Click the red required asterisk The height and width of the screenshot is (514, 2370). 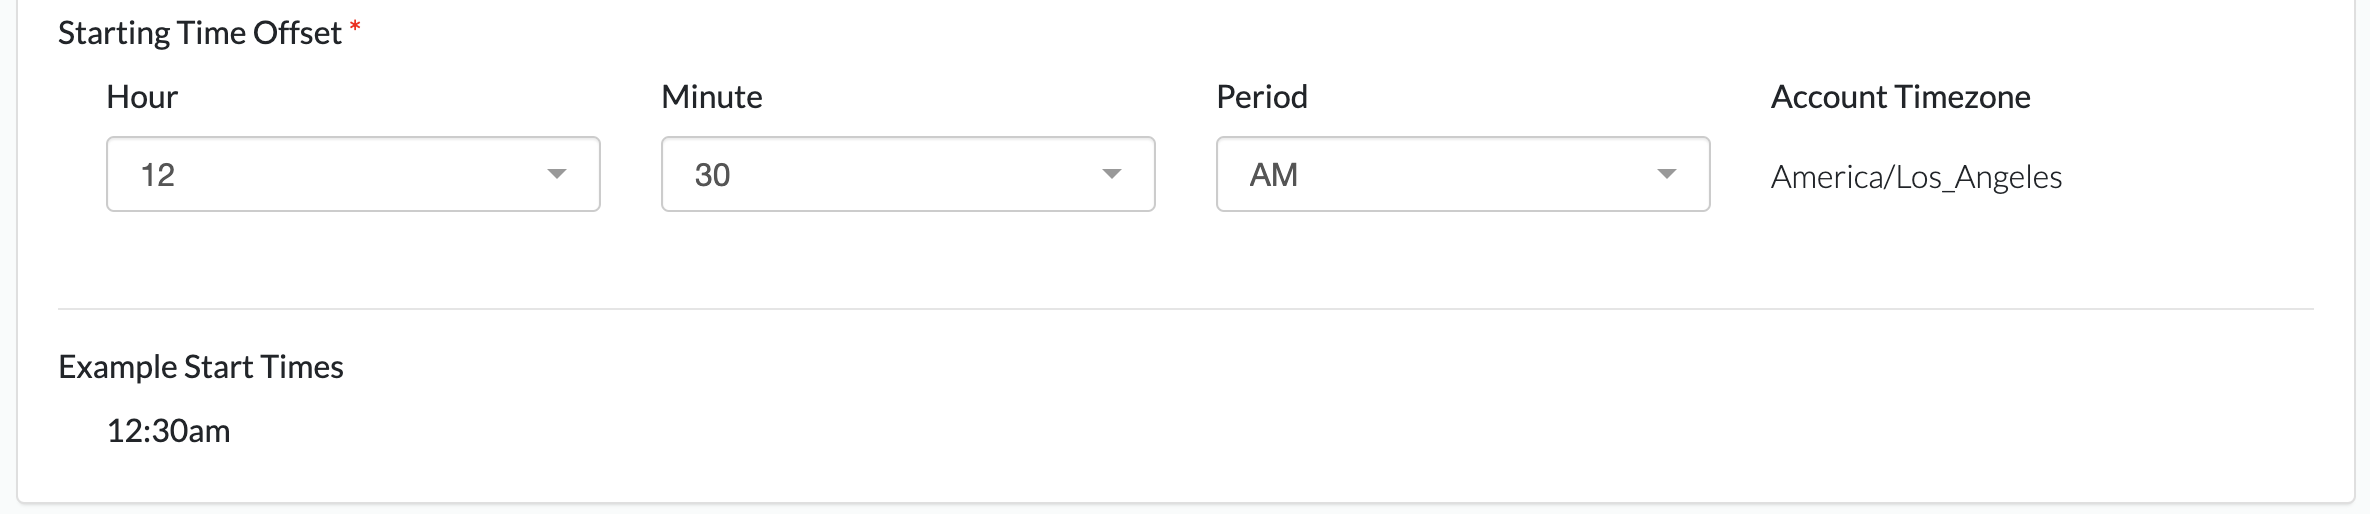coord(355,28)
